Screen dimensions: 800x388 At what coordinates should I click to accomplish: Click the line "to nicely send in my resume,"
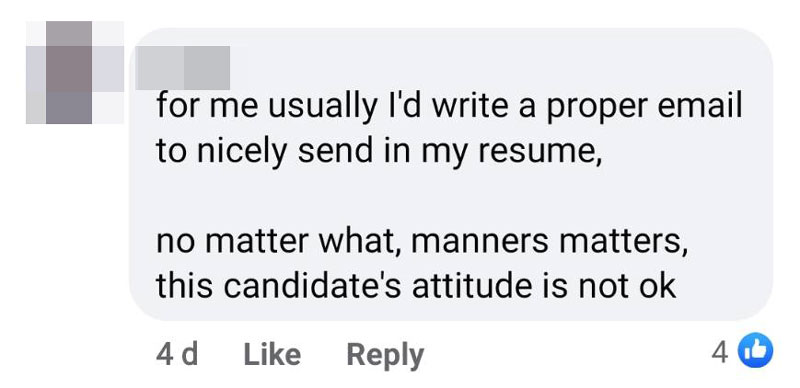coord(379,153)
